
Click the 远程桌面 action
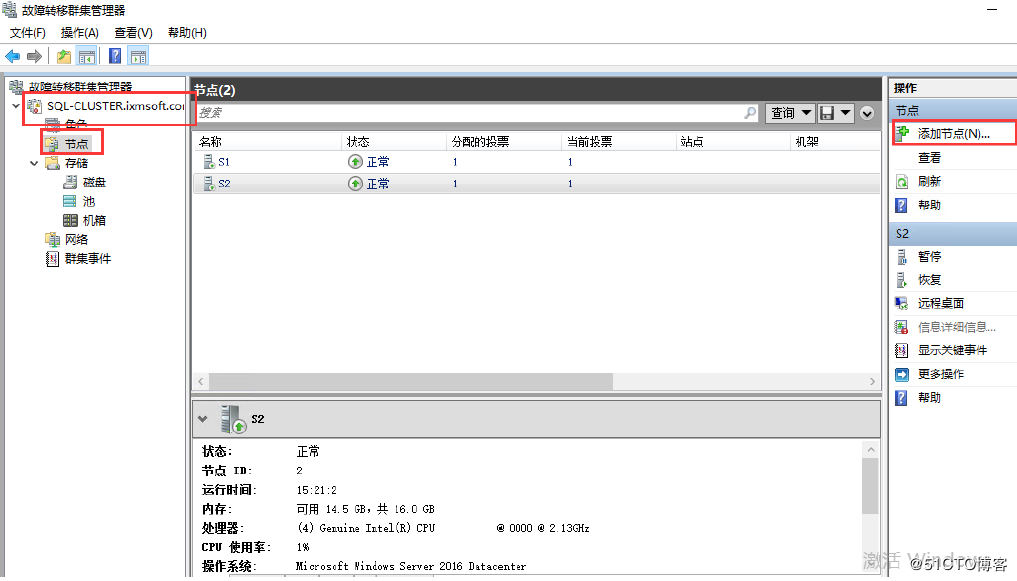coord(941,303)
